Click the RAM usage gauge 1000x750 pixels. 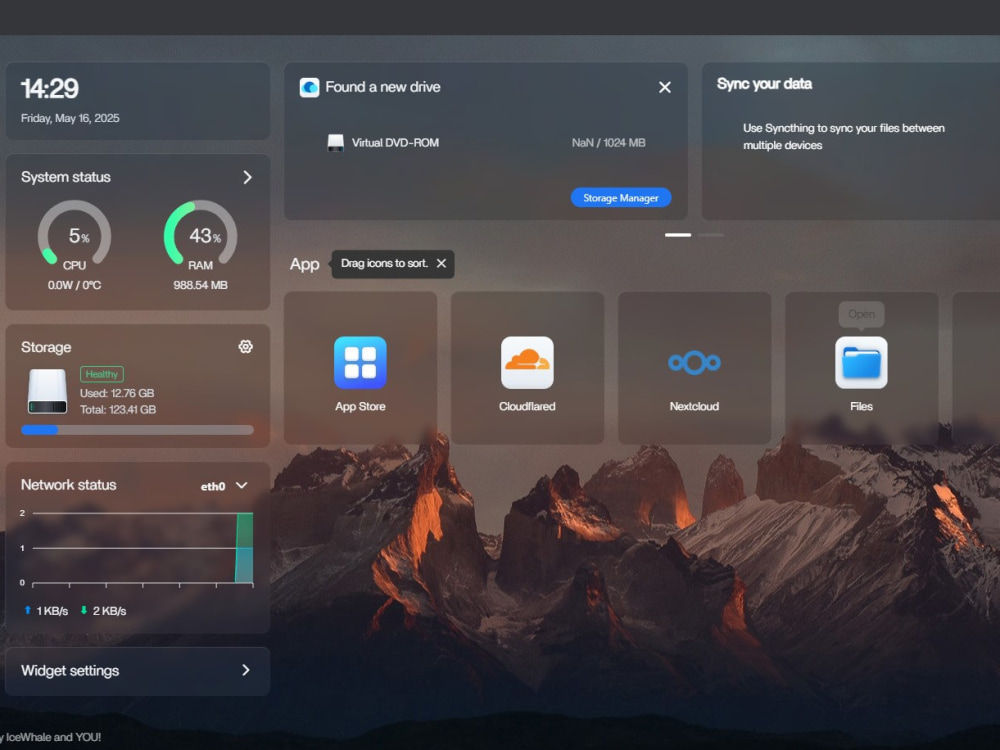(x=200, y=233)
